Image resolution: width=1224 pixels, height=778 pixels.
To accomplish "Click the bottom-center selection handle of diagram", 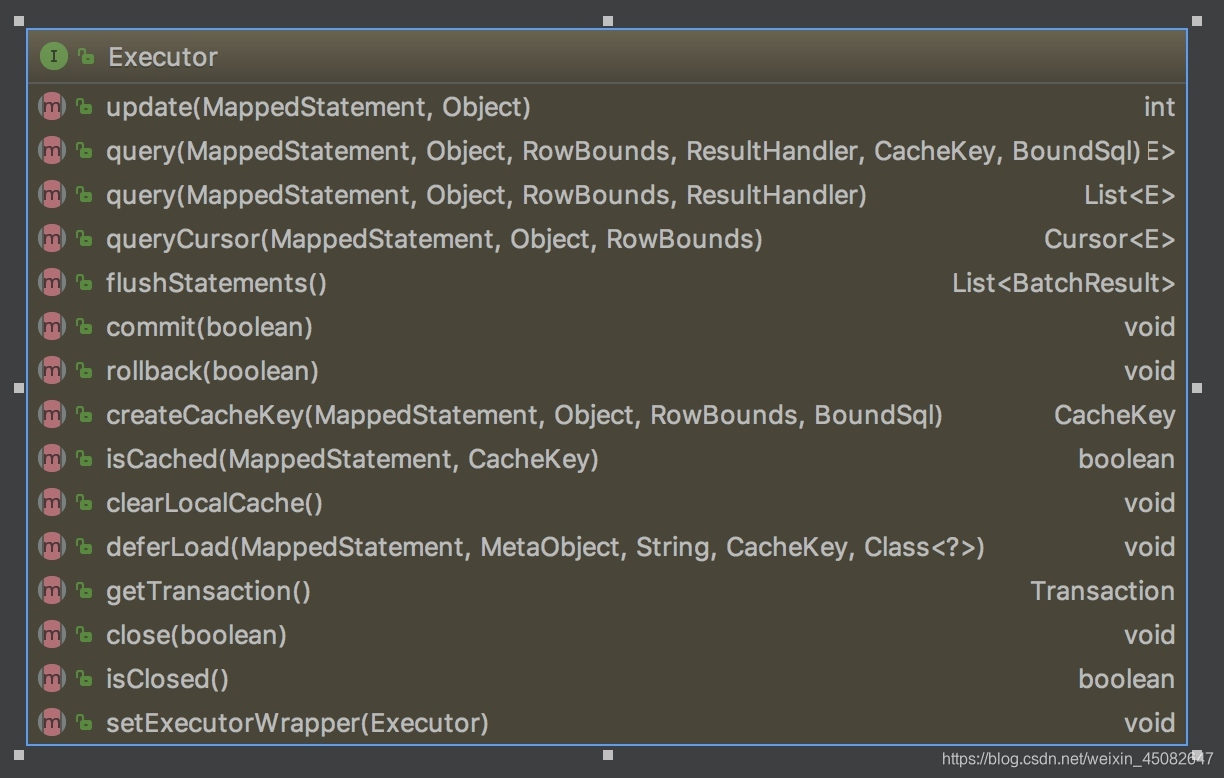I will click(x=607, y=755).
